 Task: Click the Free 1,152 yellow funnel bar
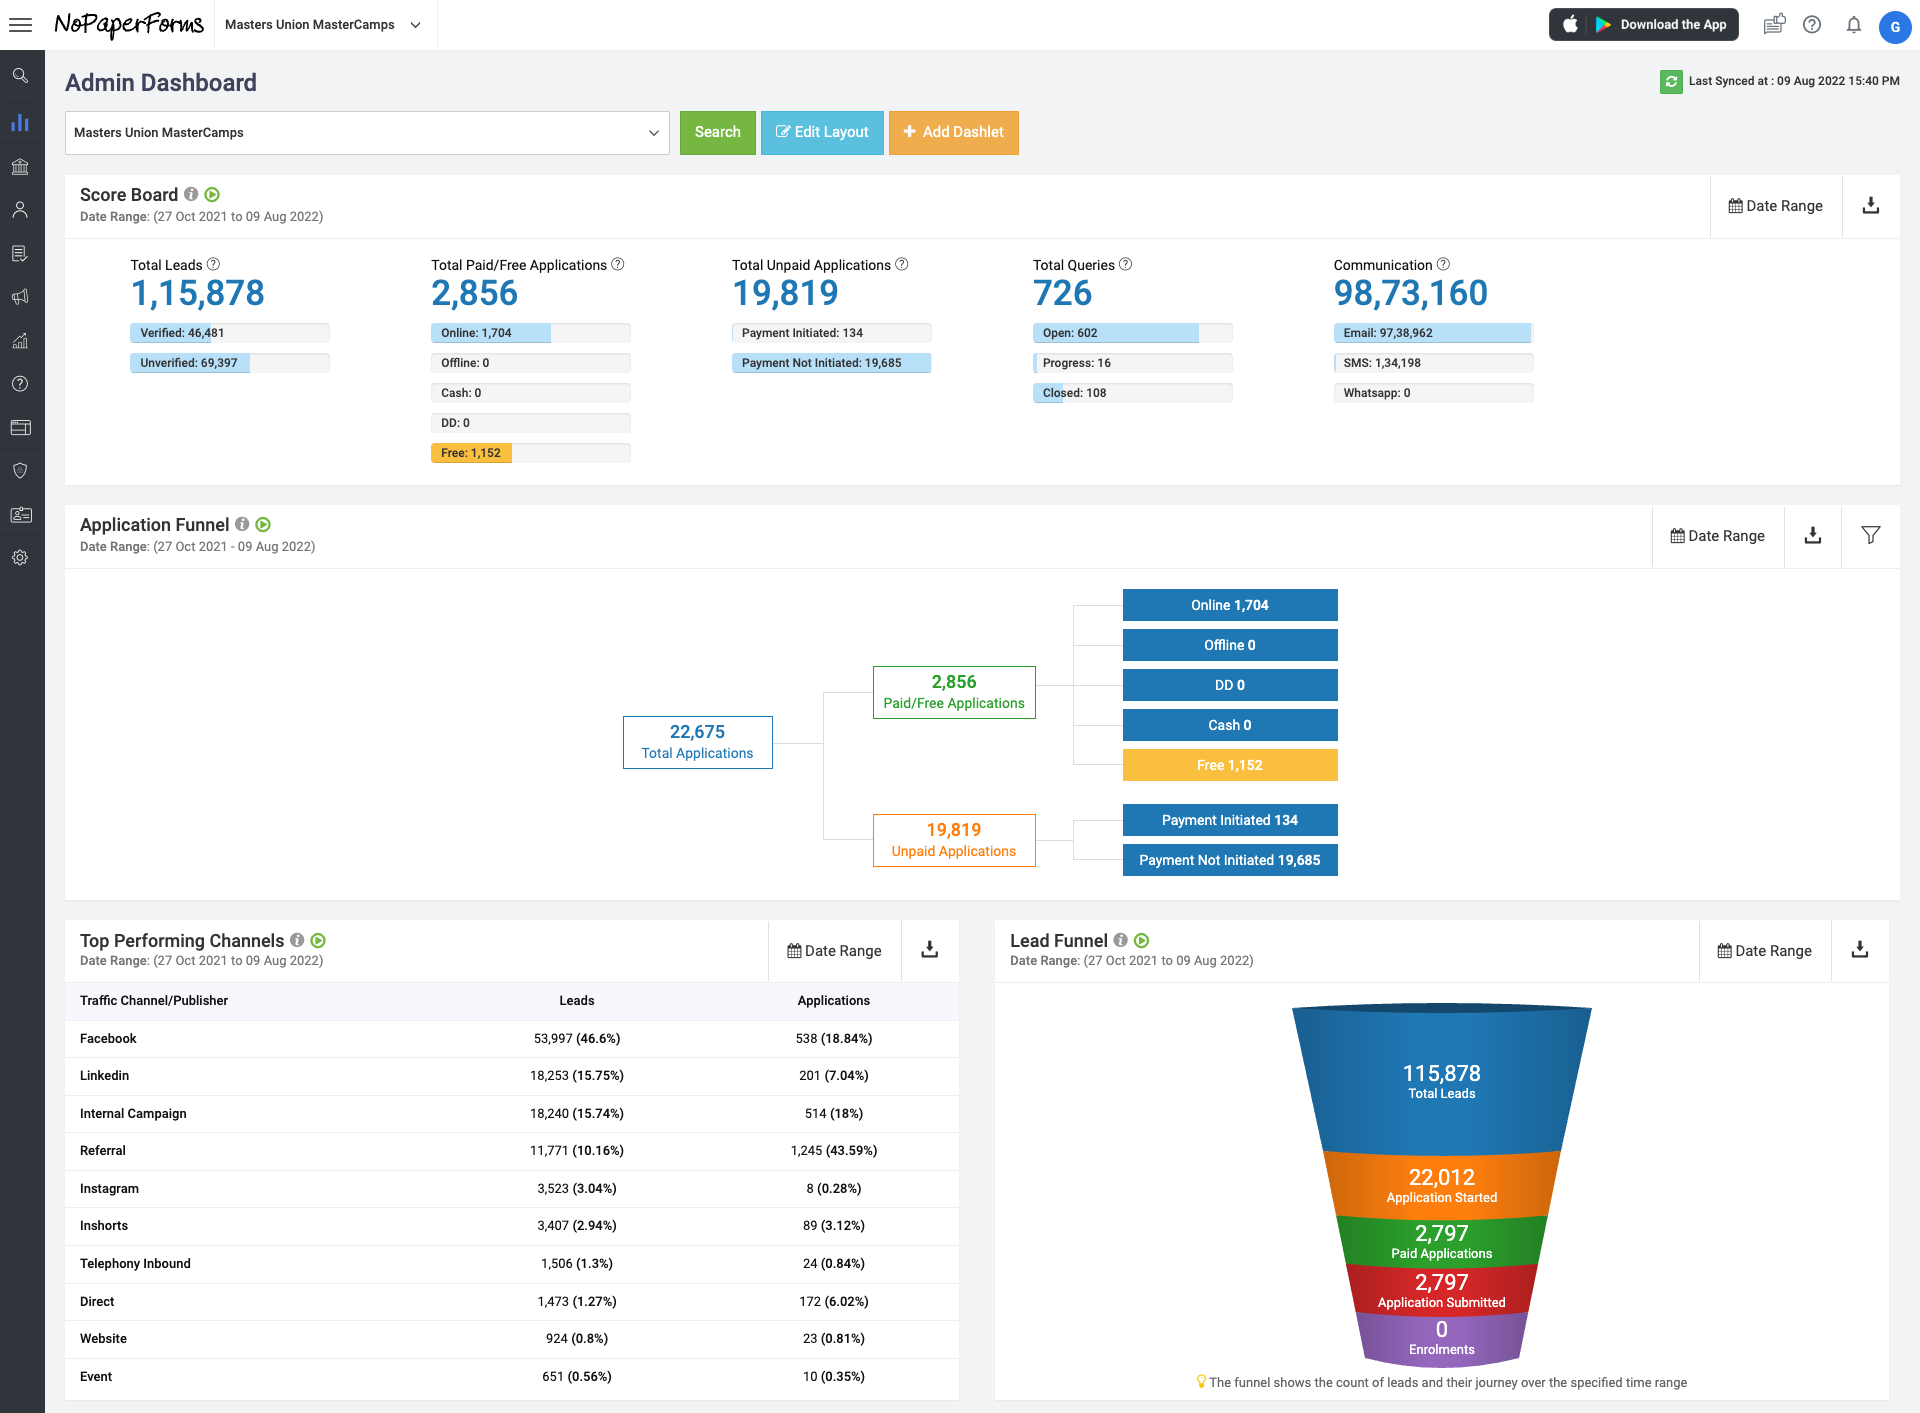1229,765
